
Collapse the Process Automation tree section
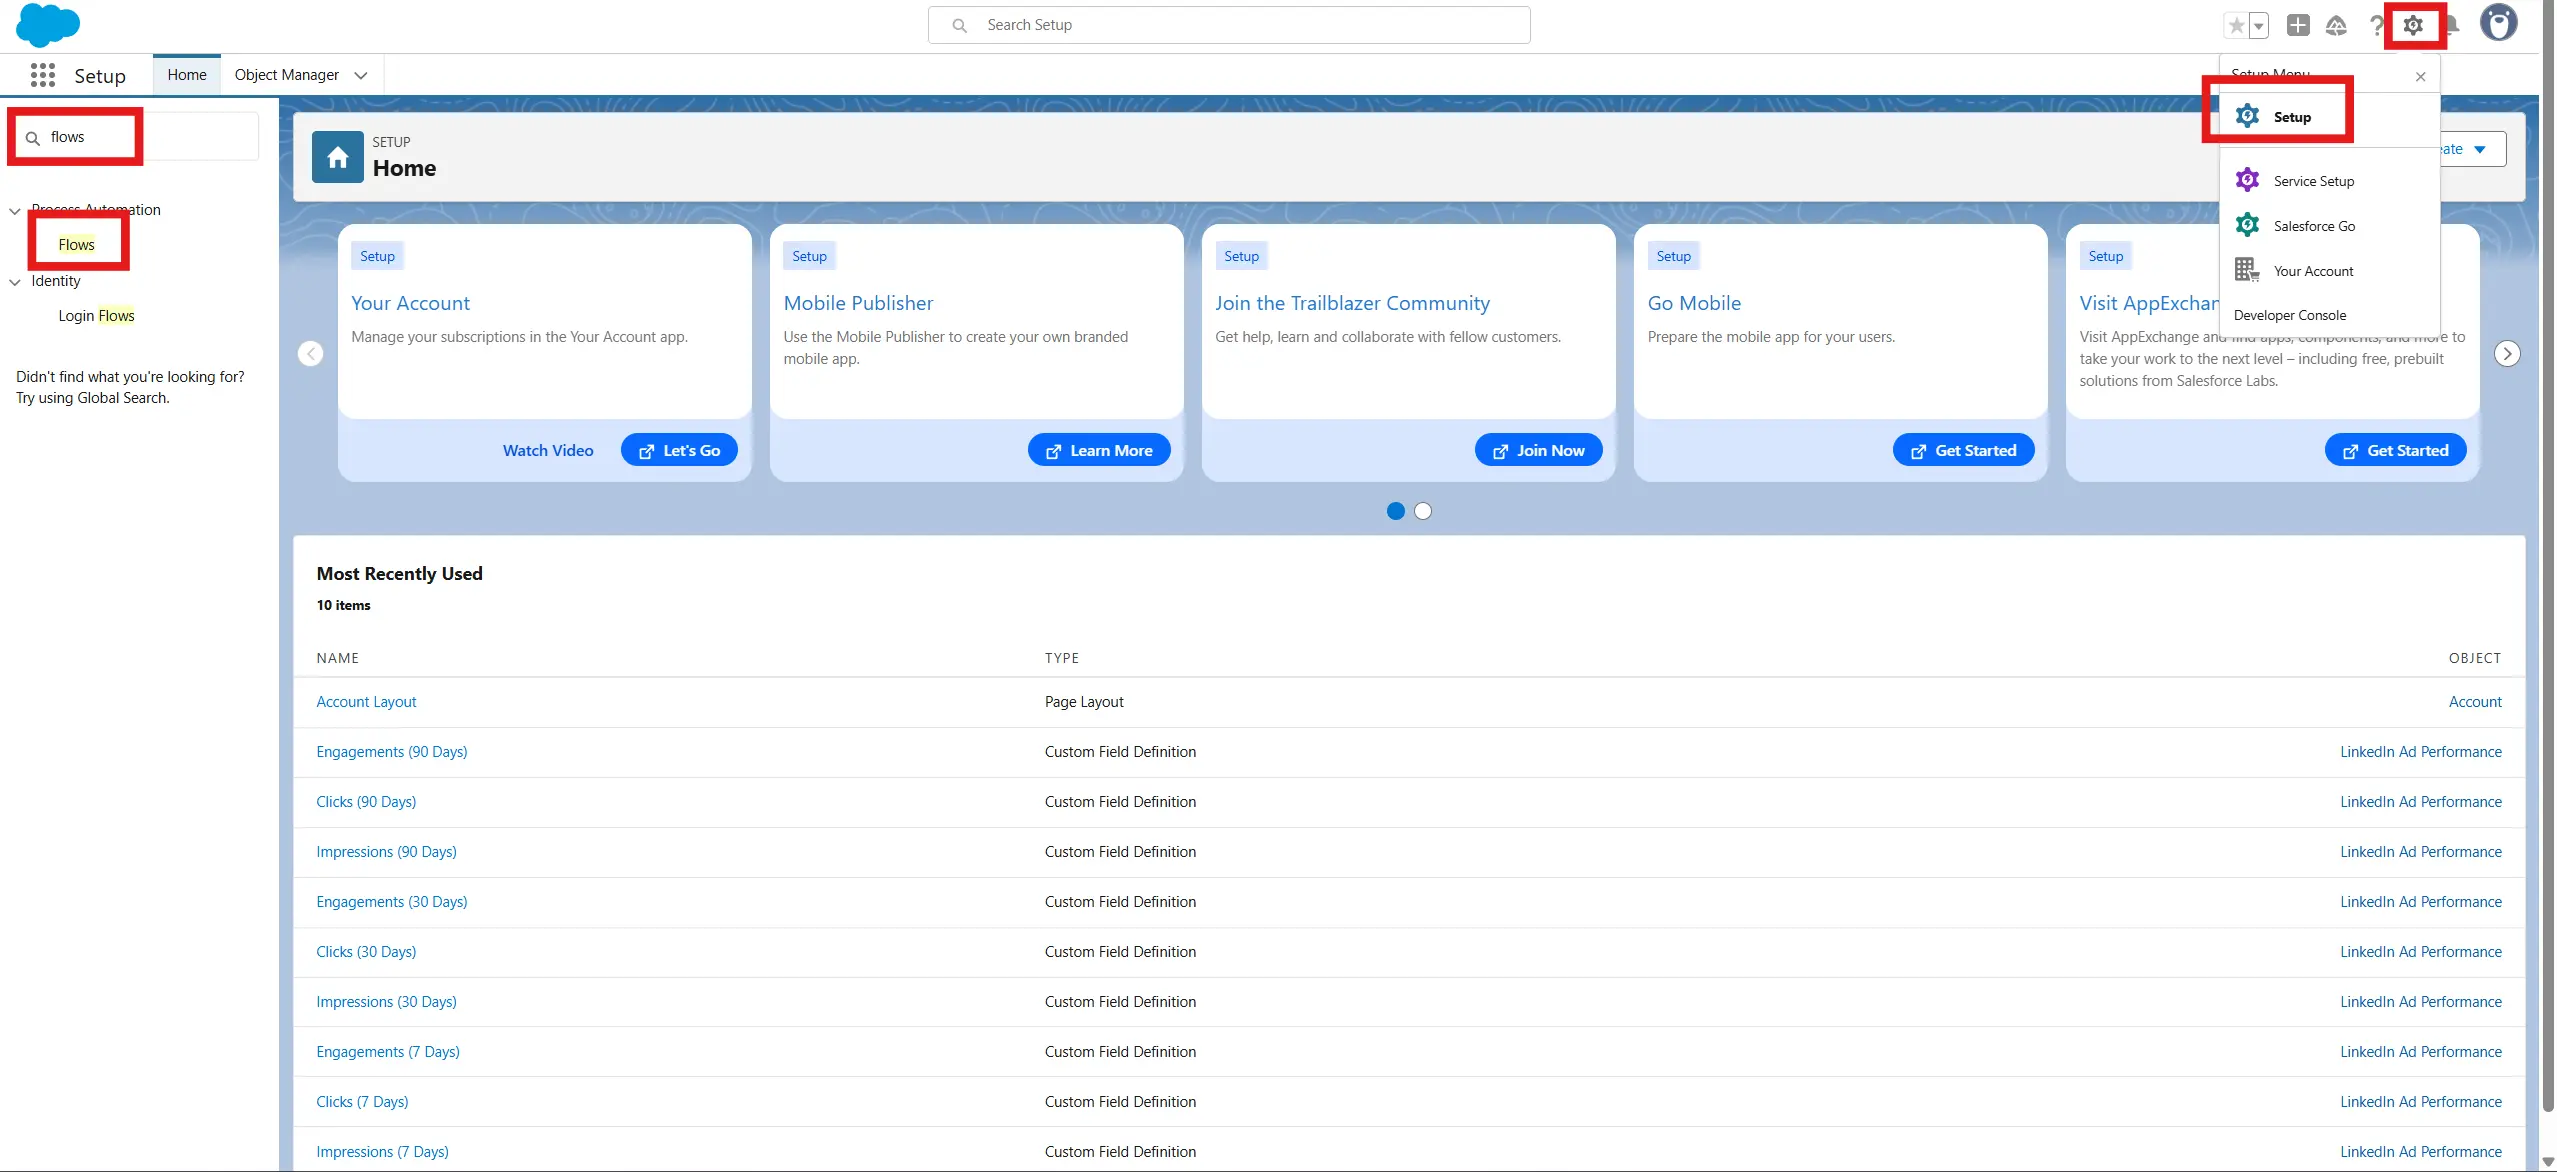[15, 211]
